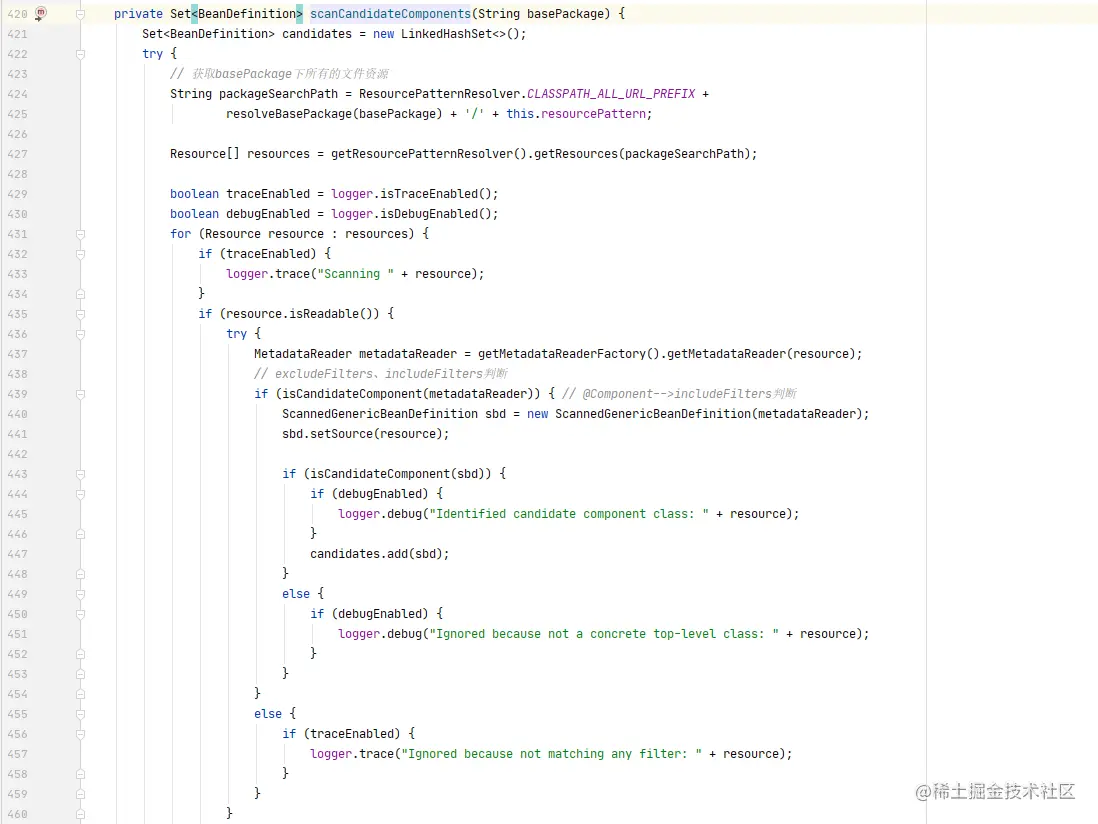Click the fold end marker at line 448
This screenshot has height=824, width=1098.
click(81, 574)
